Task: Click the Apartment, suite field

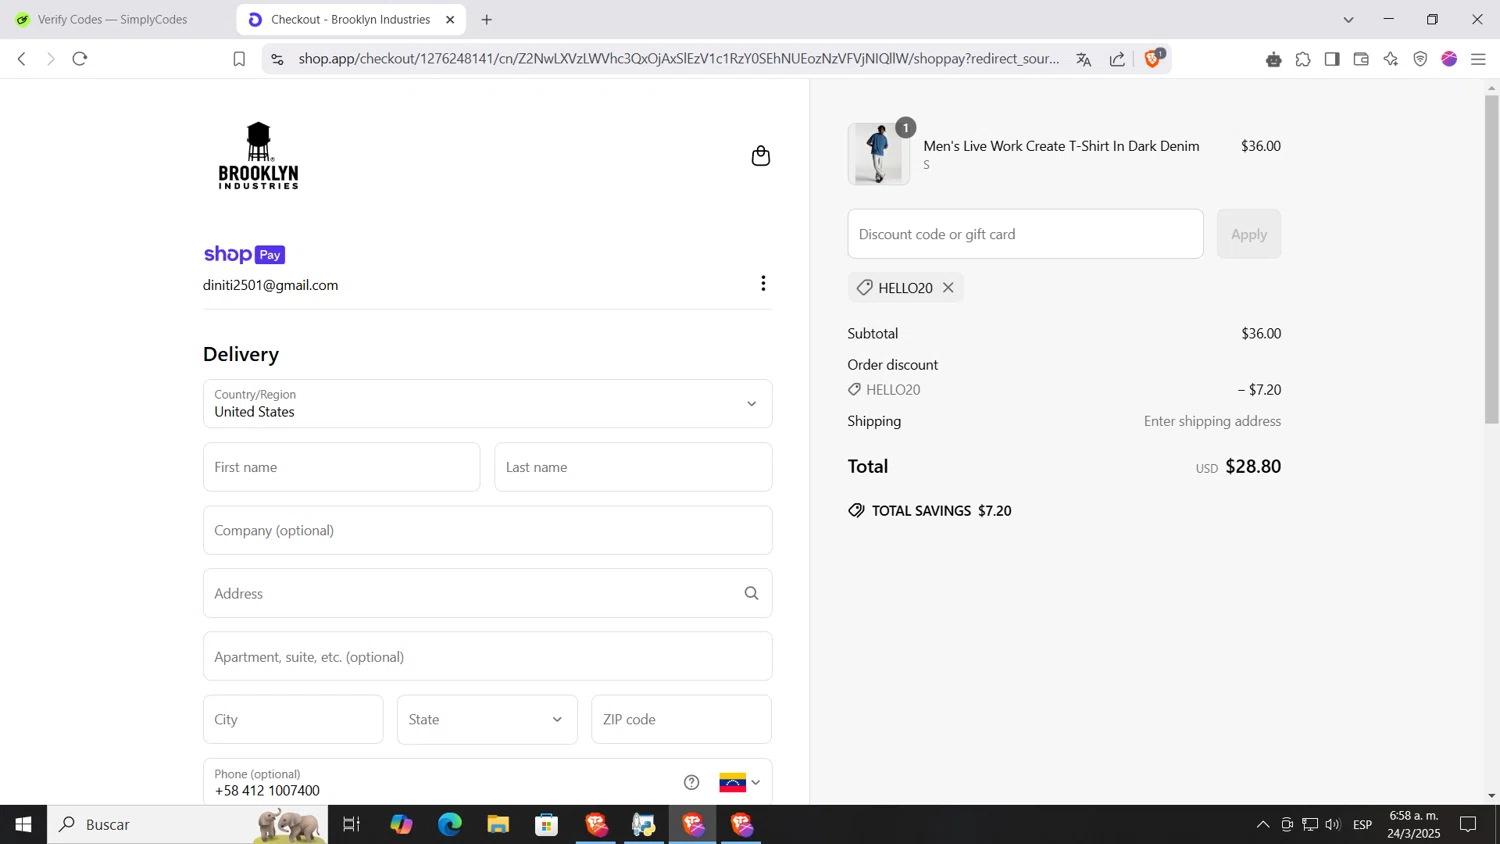Action: (488, 656)
